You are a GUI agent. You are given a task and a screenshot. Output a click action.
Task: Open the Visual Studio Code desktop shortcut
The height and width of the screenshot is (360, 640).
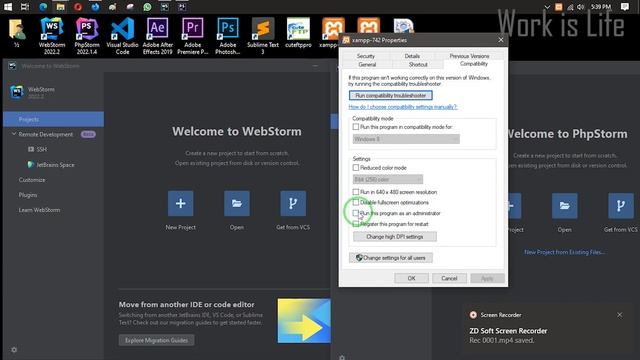click(x=122, y=36)
